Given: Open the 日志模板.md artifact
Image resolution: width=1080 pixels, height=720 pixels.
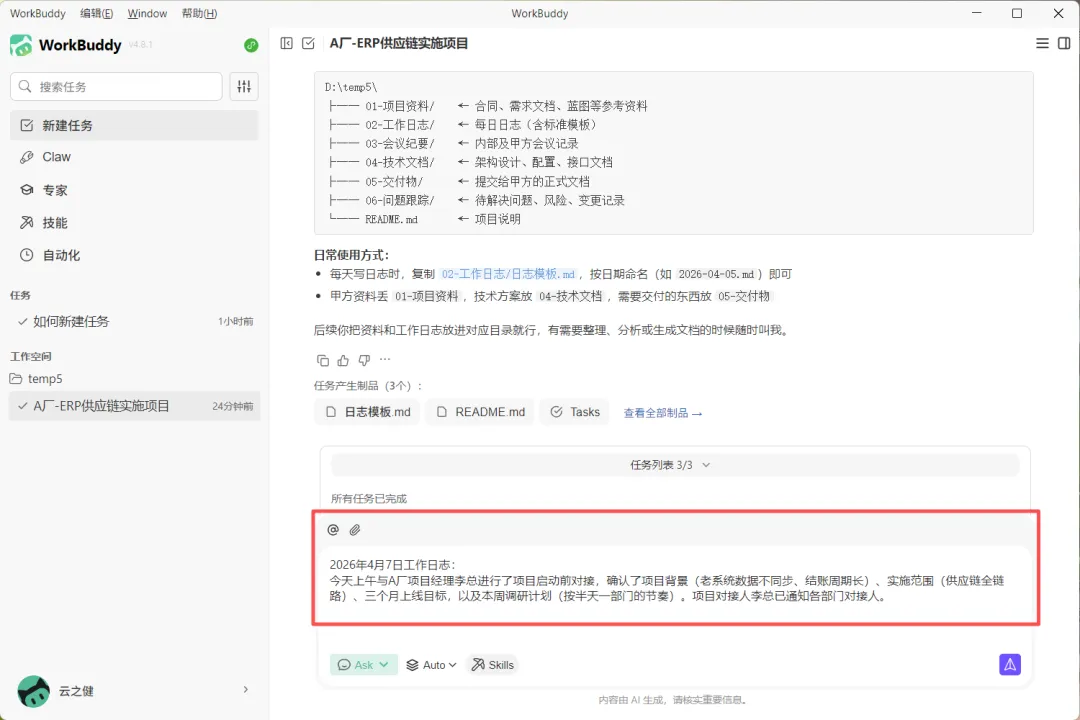Looking at the screenshot, I should pyautogui.click(x=368, y=412).
